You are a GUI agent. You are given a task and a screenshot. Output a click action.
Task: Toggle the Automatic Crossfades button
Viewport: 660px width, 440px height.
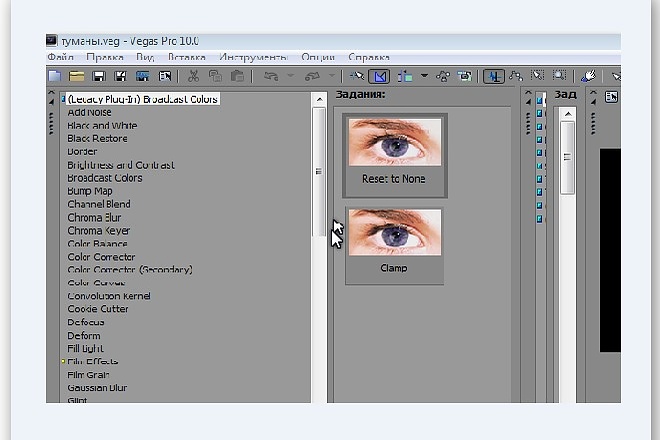pyautogui.click(x=379, y=76)
